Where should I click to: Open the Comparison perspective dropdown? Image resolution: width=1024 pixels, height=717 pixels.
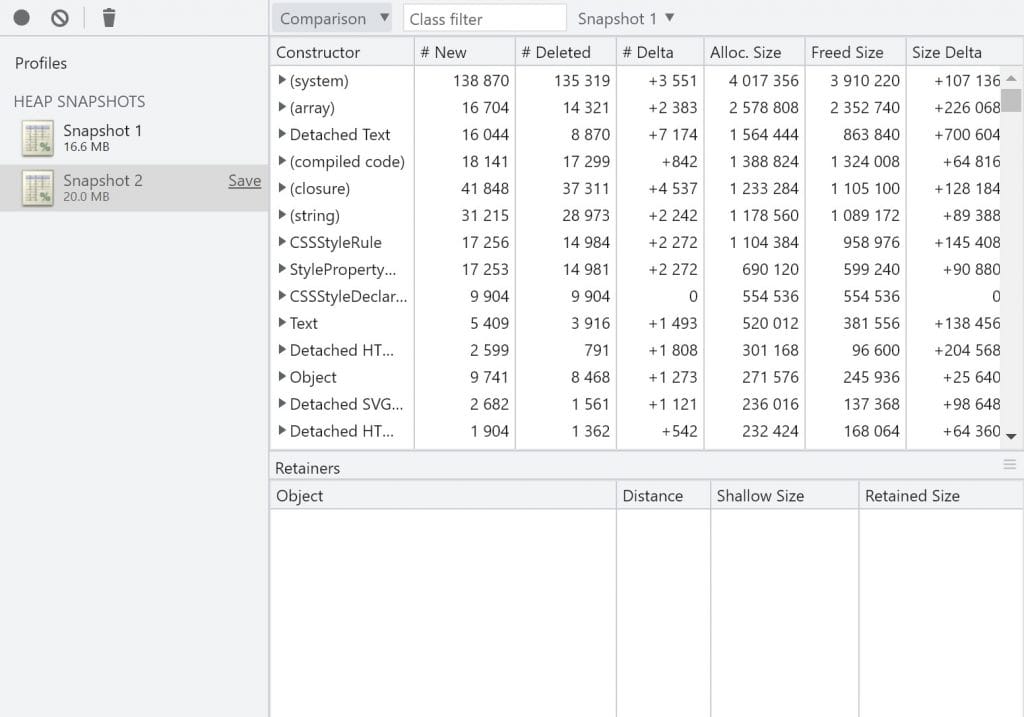[332, 17]
